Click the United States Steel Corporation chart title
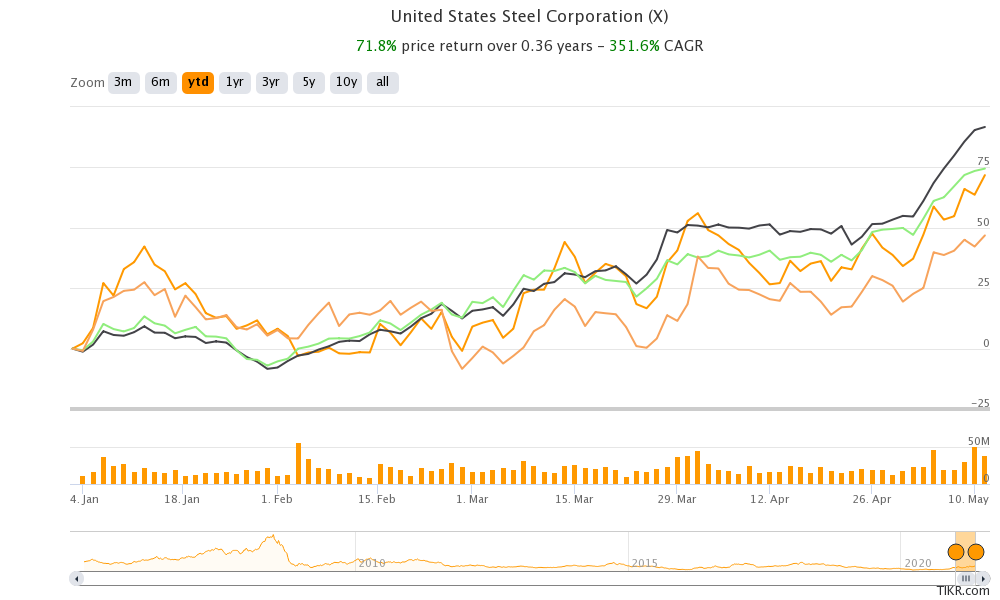Viewport: 1000px width, 600px height. (529, 16)
